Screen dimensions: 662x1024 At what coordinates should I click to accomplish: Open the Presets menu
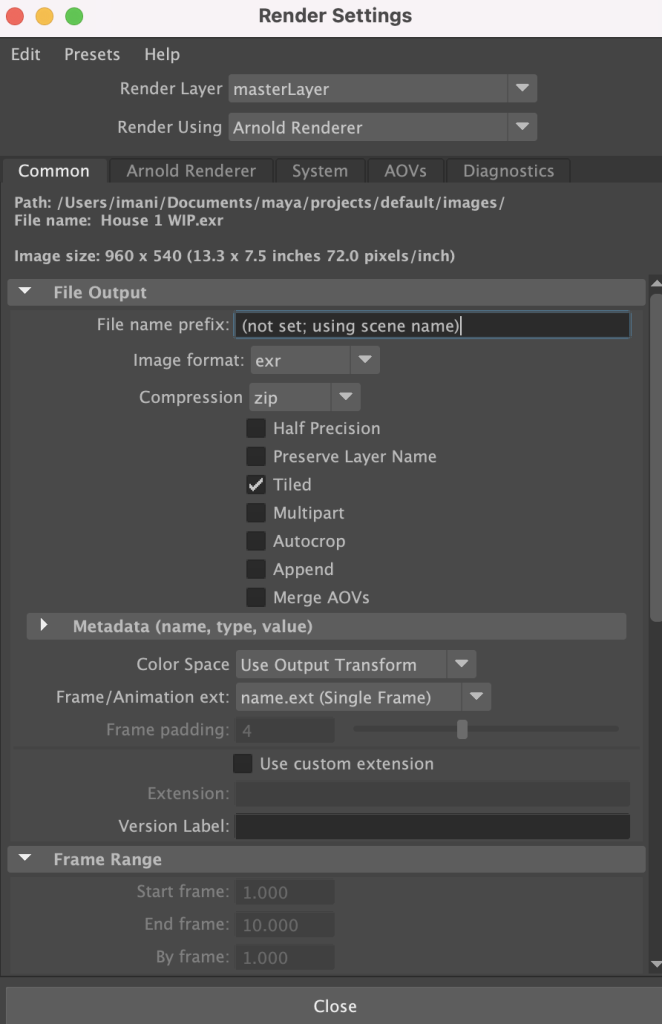click(92, 54)
